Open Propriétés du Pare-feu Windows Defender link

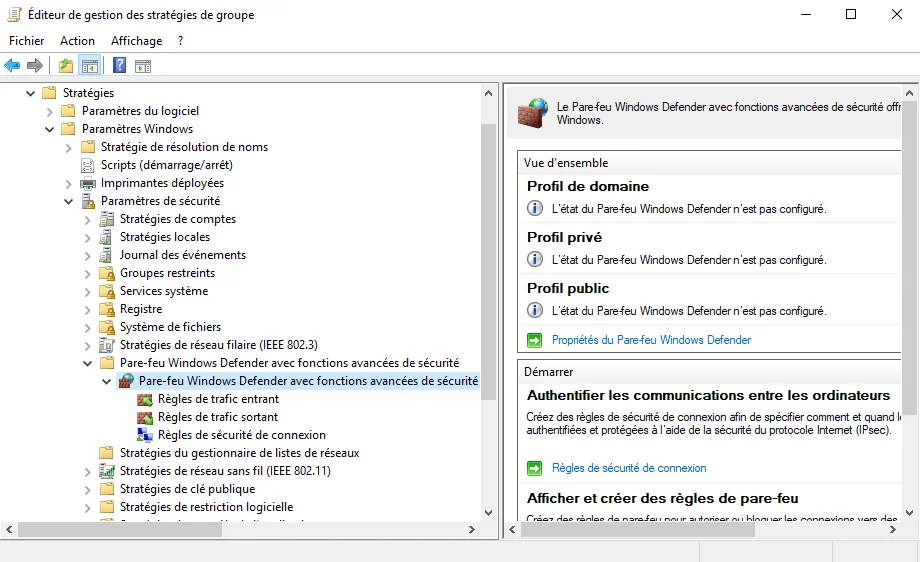tap(651, 340)
